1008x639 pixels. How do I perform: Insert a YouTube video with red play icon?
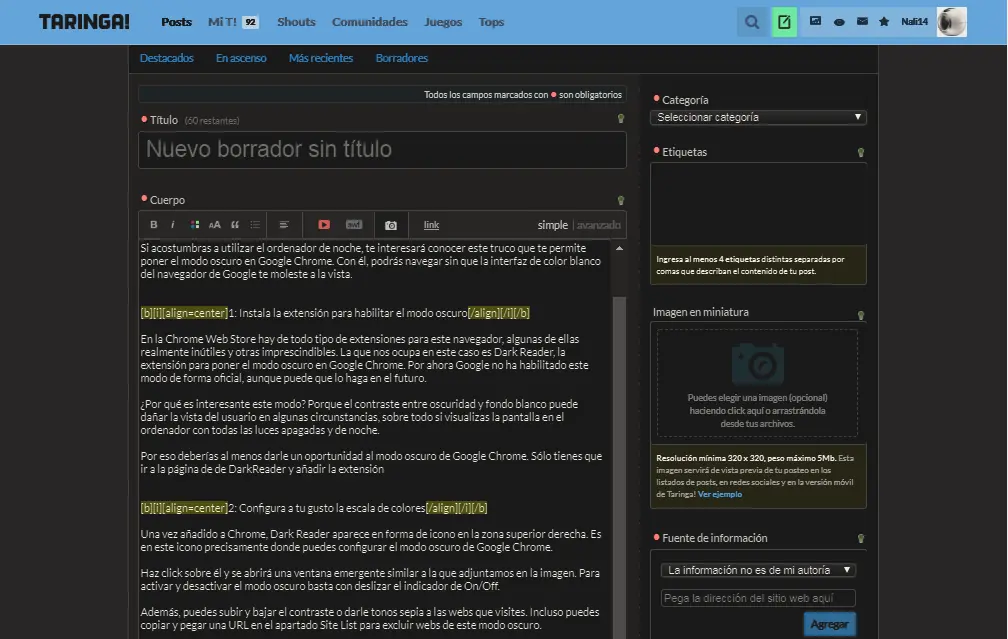[324, 224]
